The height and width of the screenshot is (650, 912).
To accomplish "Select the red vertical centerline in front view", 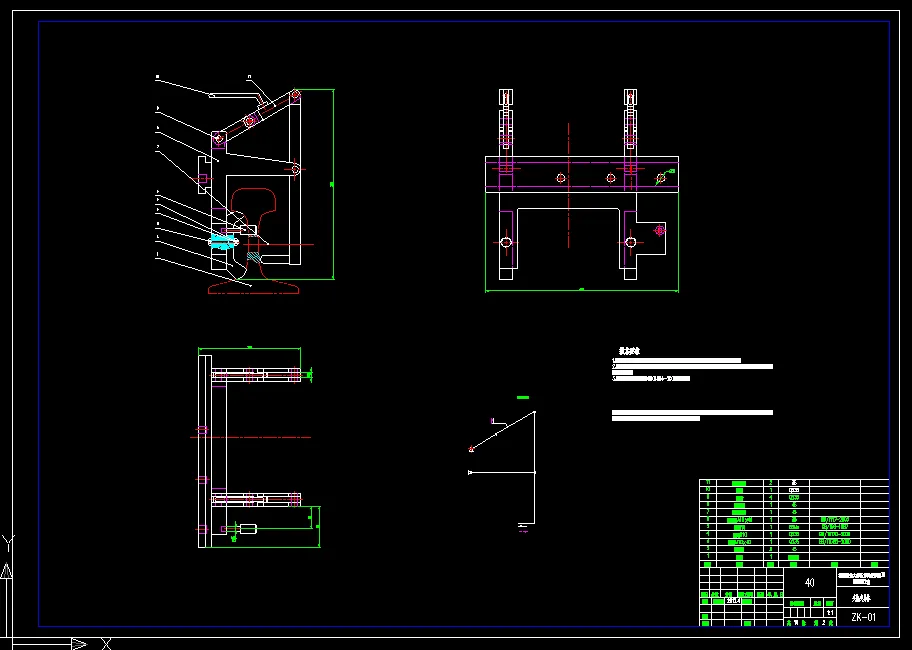I will [x=568, y=185].
